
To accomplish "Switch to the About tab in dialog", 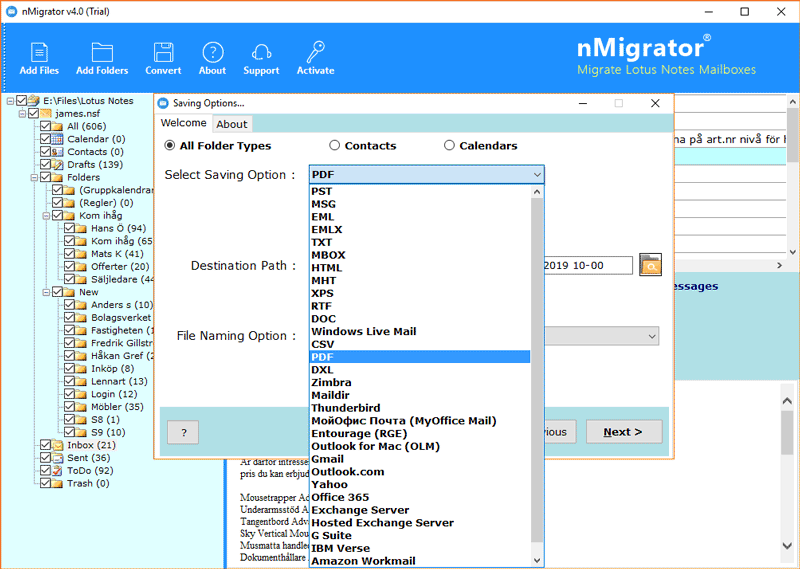I will (231, 124).
